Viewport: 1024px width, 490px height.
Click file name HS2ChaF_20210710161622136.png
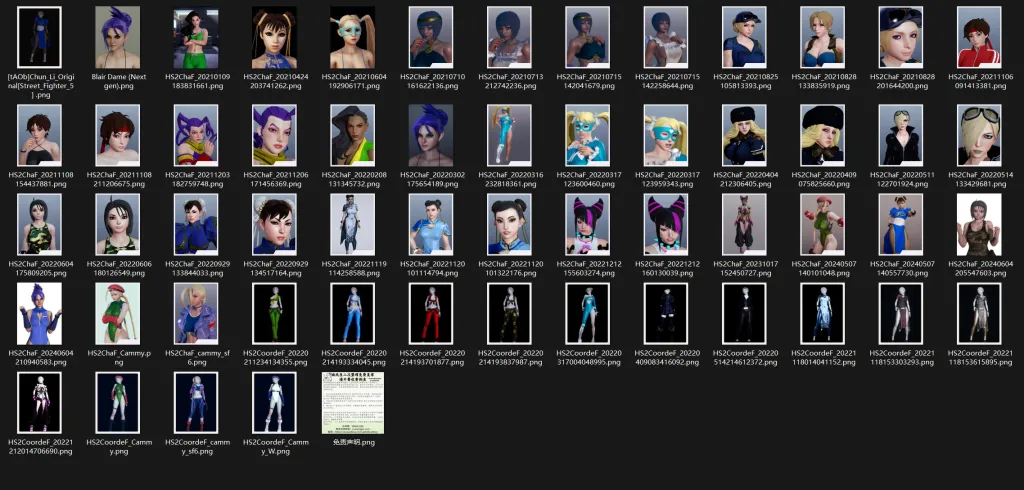[x=431, y=81]
